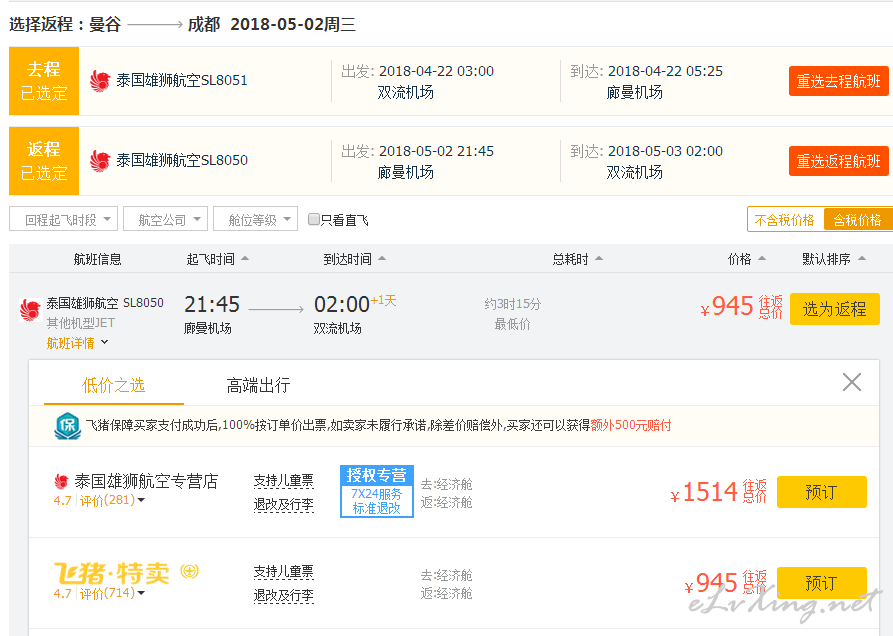Image resolution: width=893 pixels, height=636 pixels.
Task: Click the plus badge beside 飞猪·特卖
Action: pos(190,571)
